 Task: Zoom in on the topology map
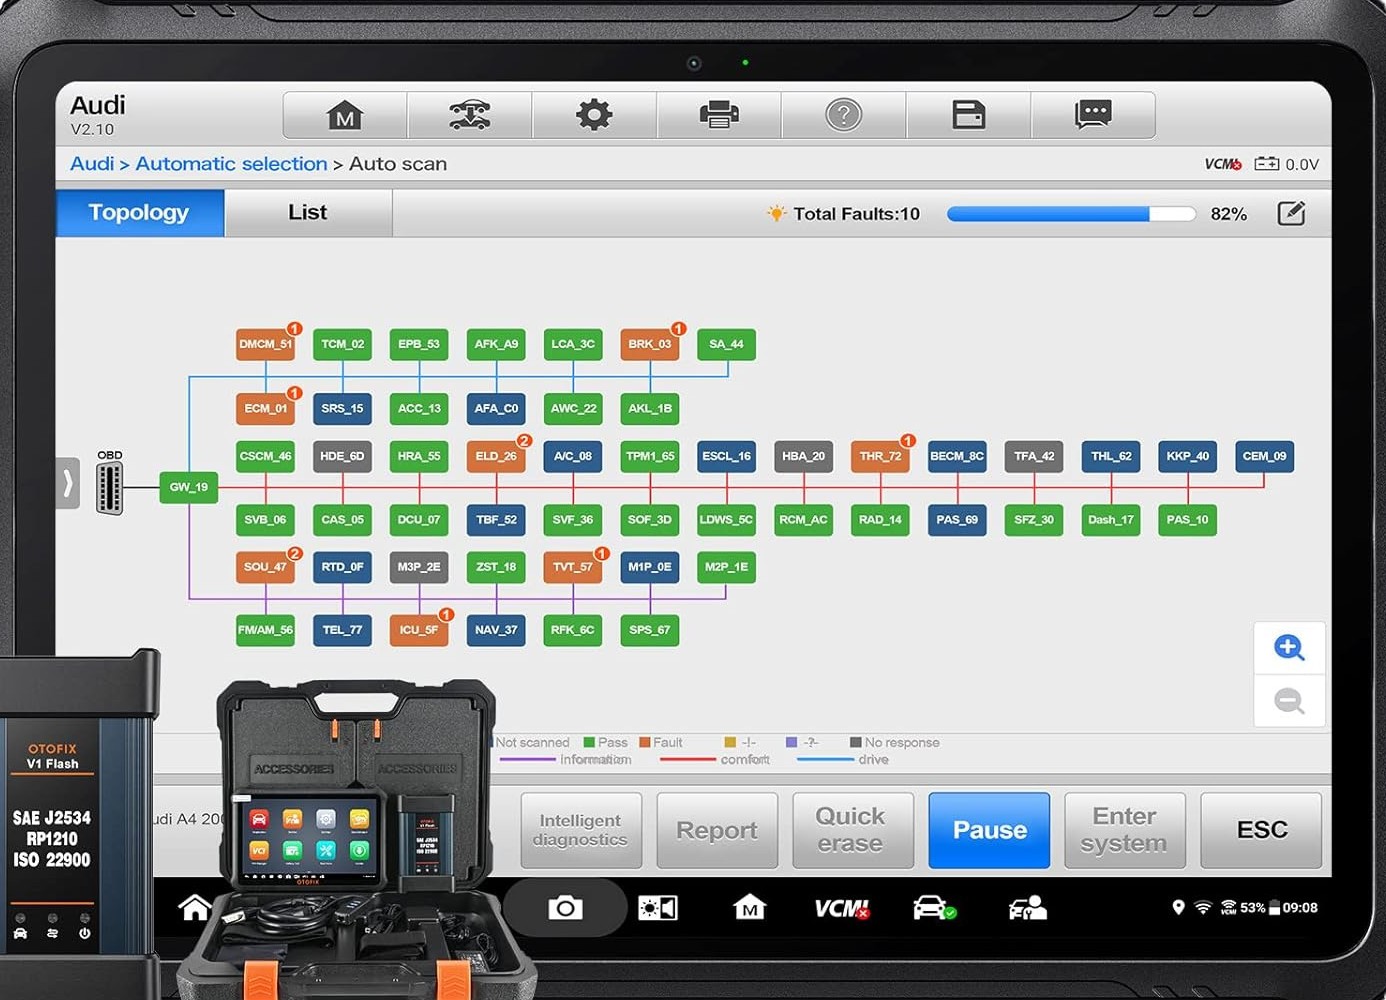1289,648
